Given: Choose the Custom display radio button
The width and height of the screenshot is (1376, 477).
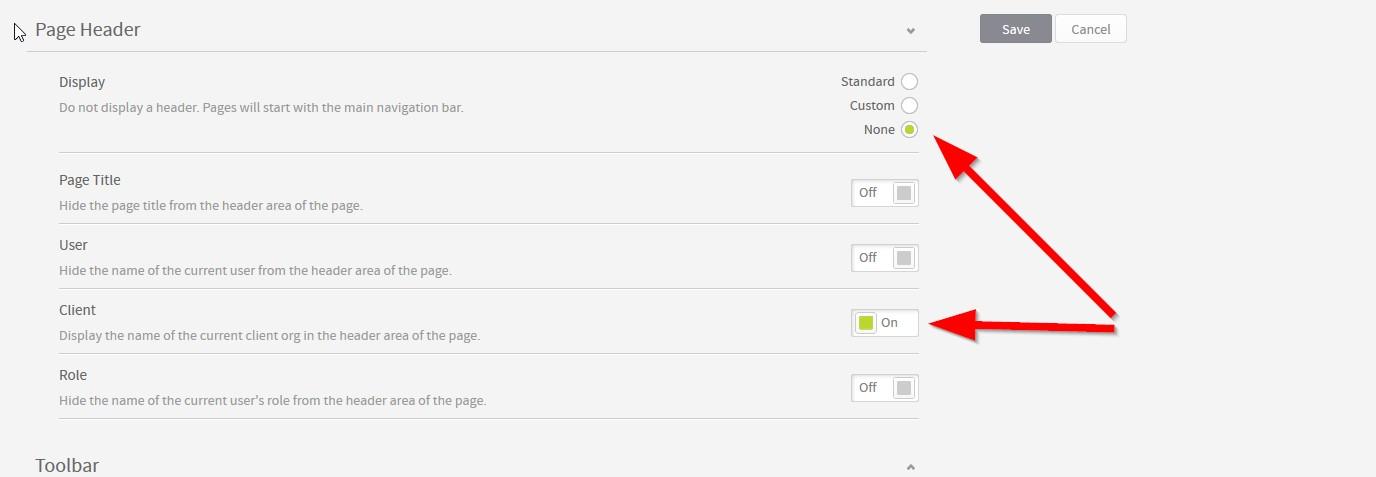Looking at the screenshot, I should [x=909, y=106].
